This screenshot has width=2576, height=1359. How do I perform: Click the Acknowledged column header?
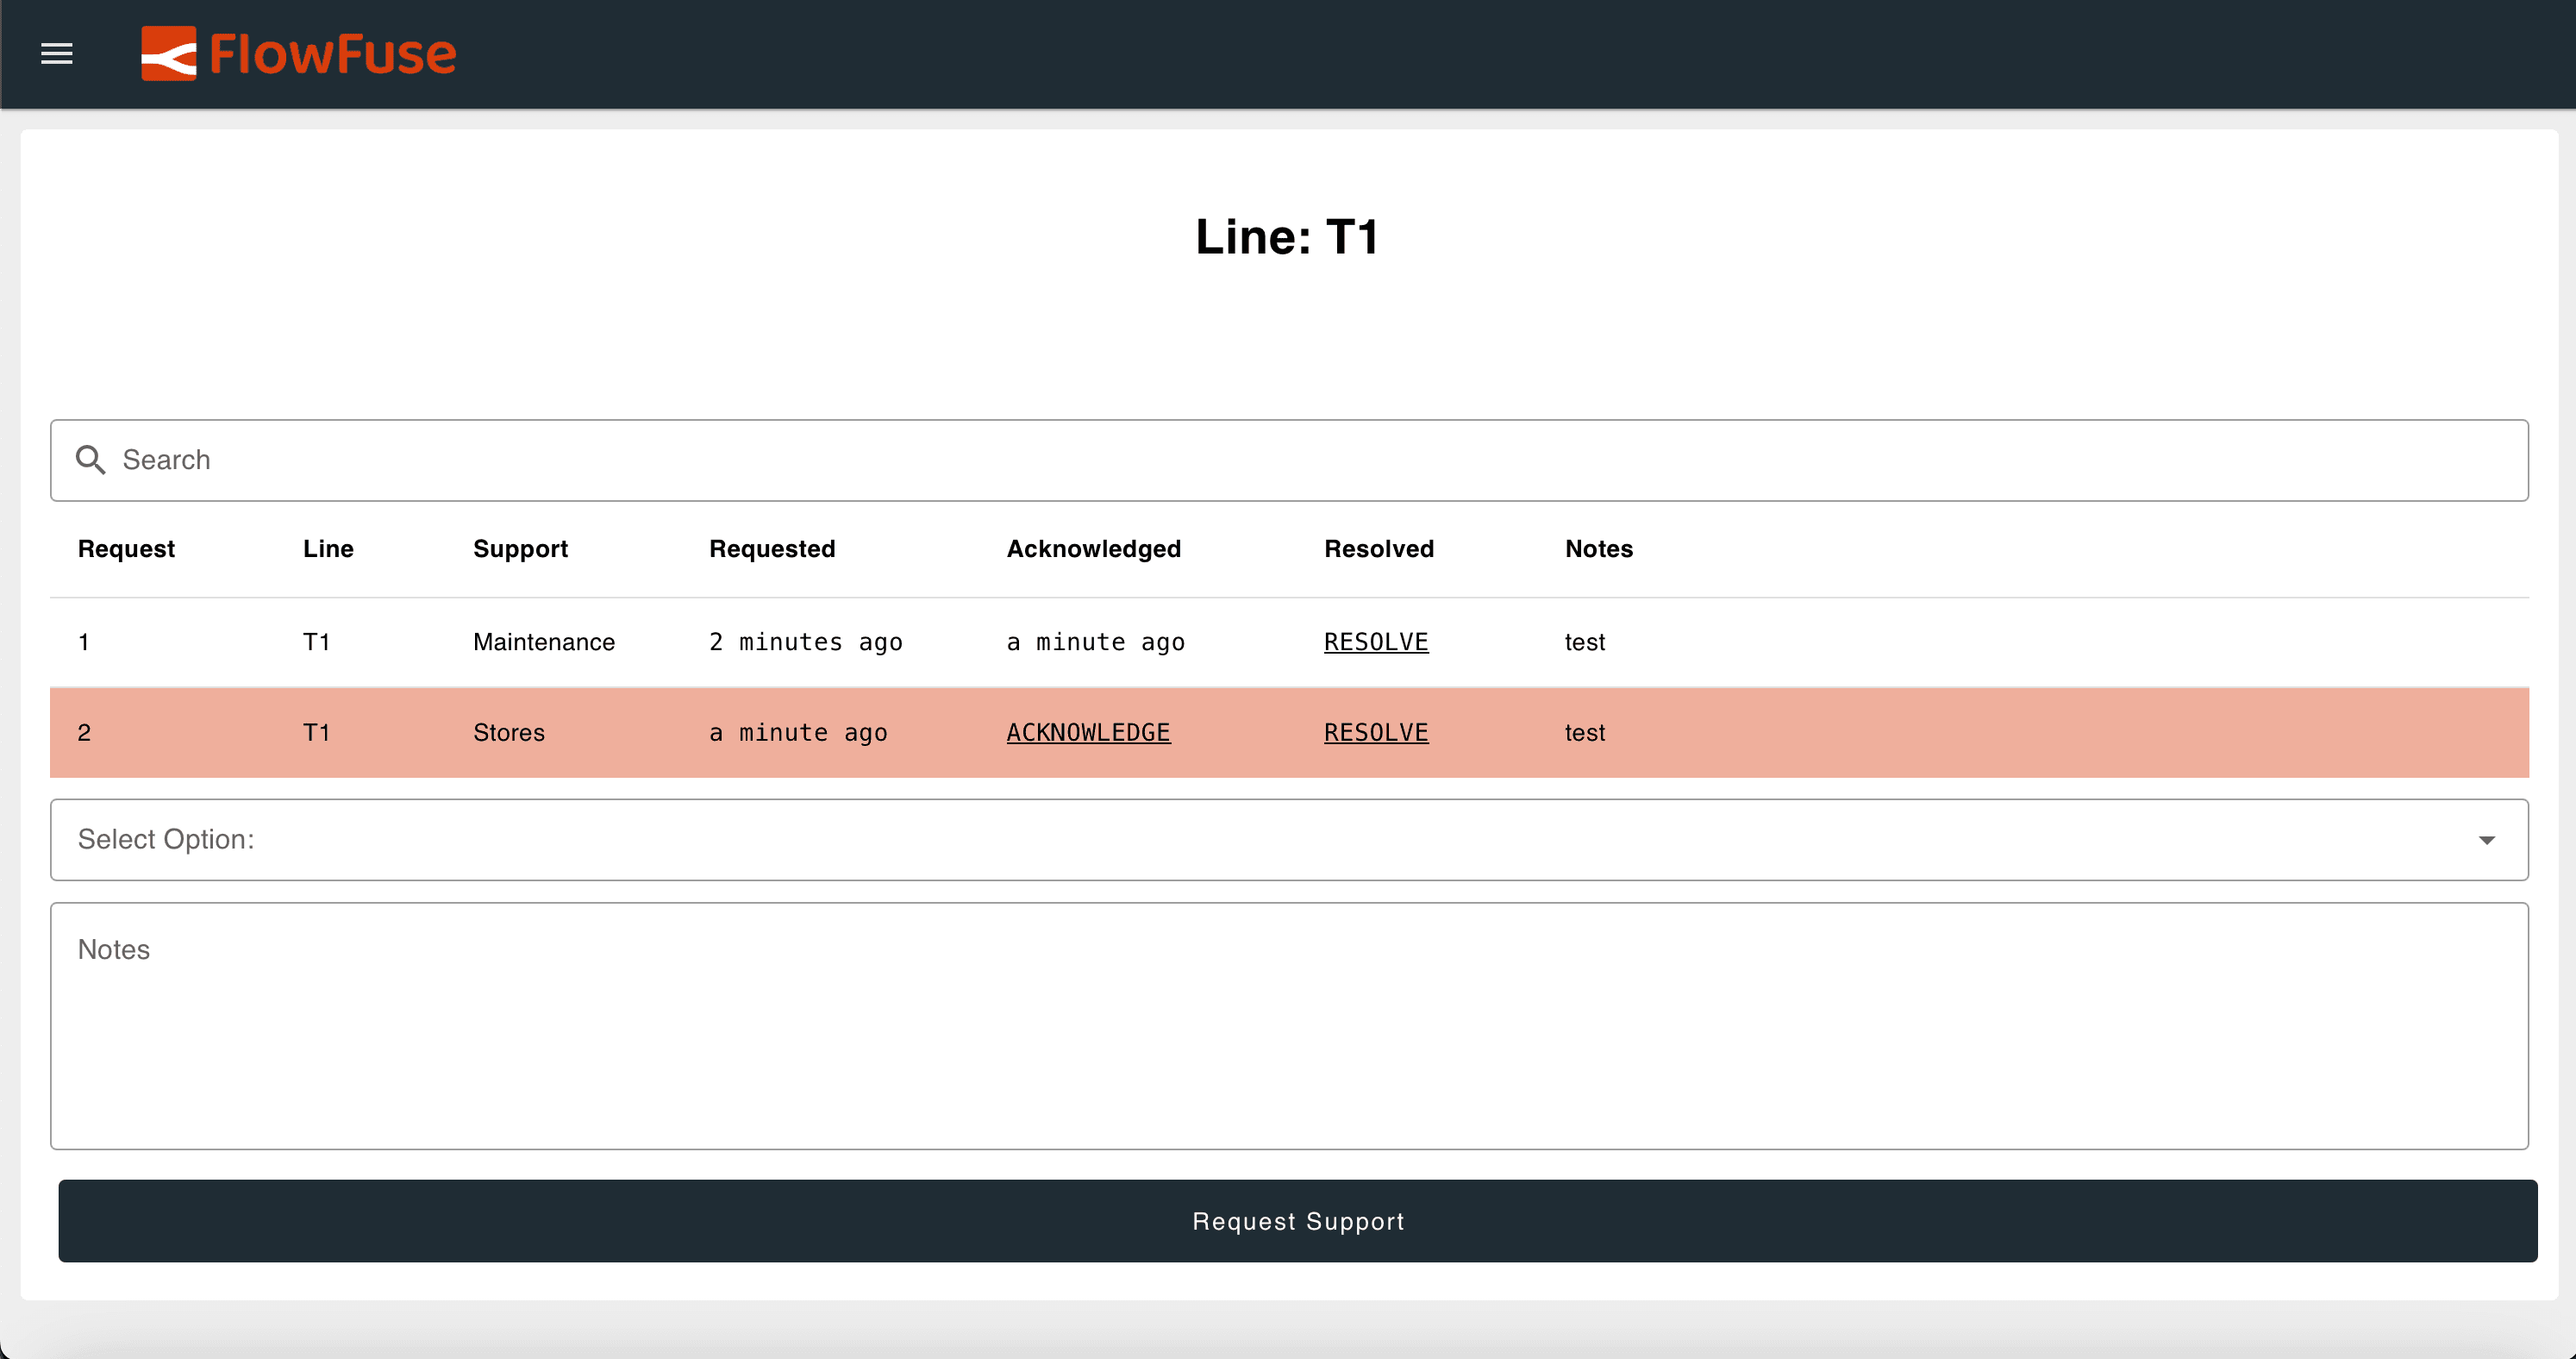tap(1093, 548)
